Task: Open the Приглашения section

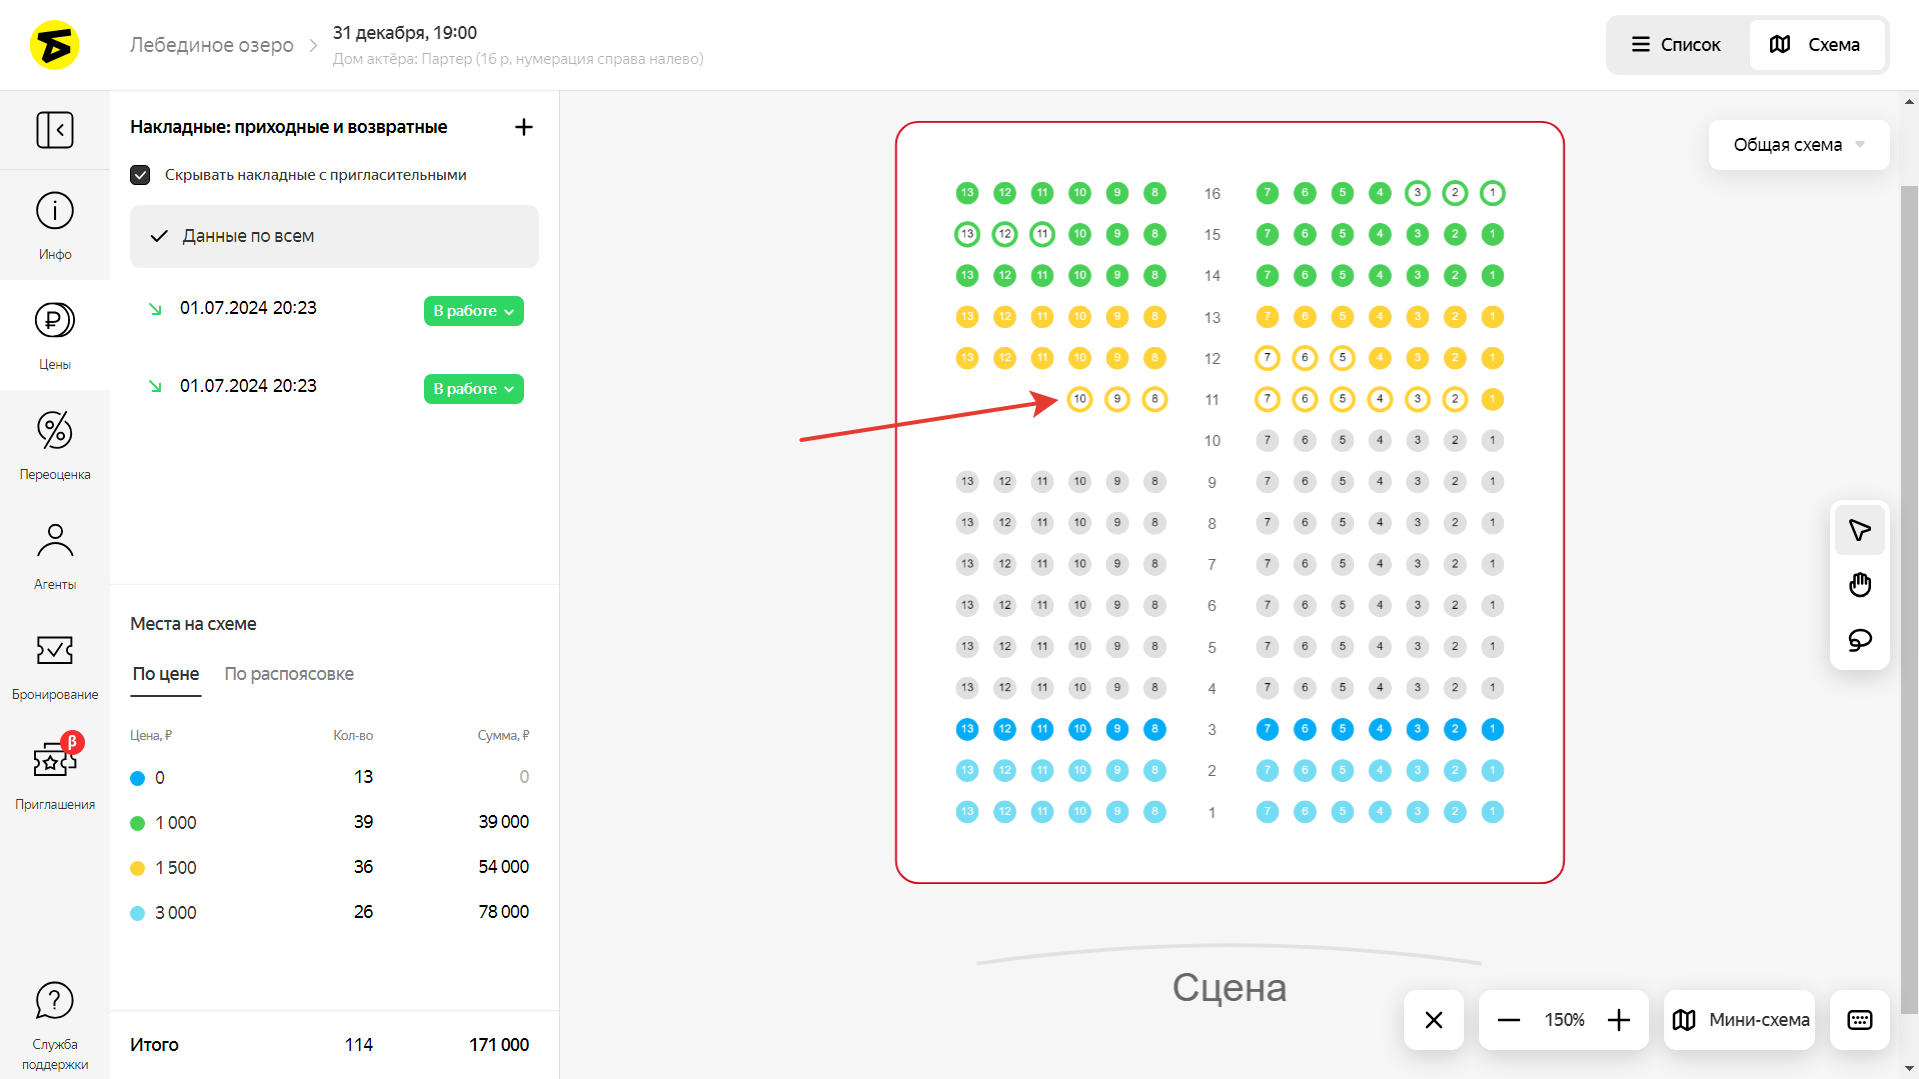Action: tap(55, 775)
